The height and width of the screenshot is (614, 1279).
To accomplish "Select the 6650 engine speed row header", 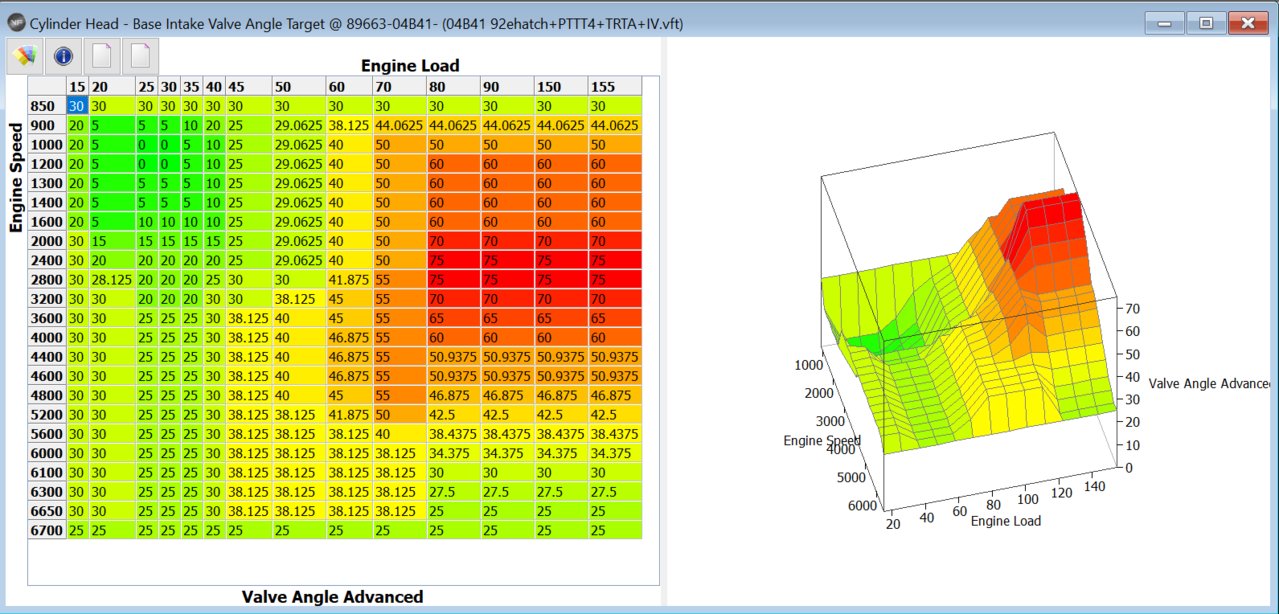I will click(47, 510).
